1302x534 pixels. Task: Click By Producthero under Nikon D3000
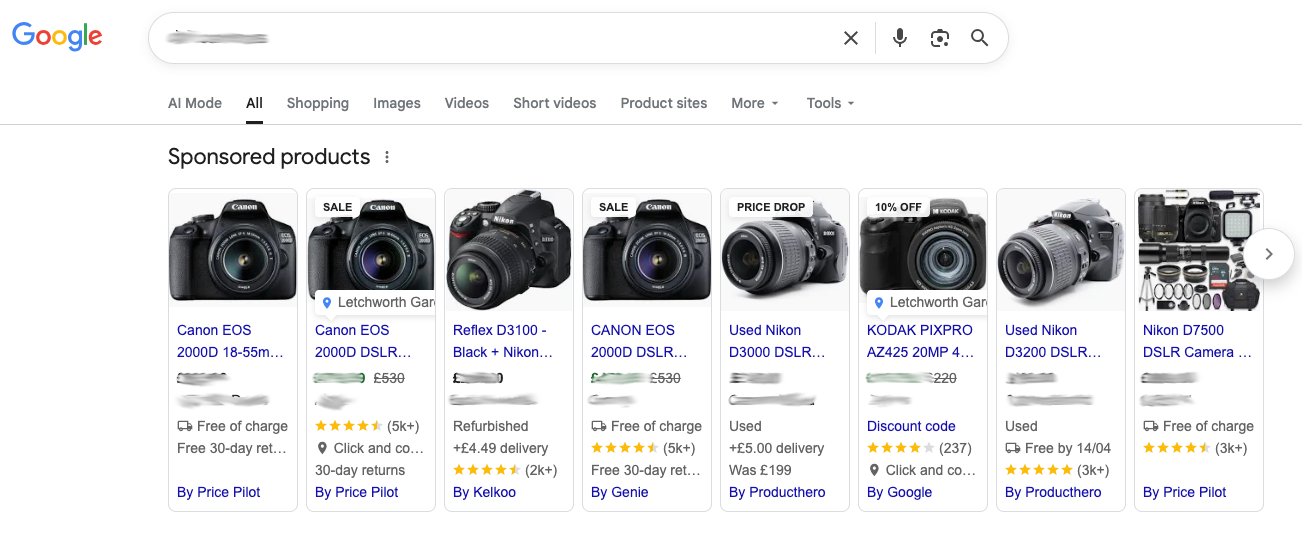pyautogui.click(x=778, y=492)
